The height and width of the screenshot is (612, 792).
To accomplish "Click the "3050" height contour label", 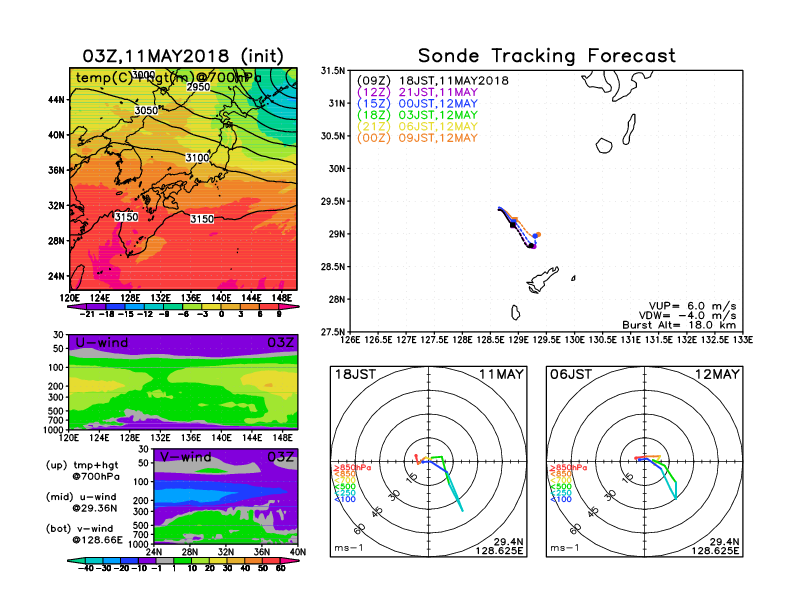I will point(146,110).
